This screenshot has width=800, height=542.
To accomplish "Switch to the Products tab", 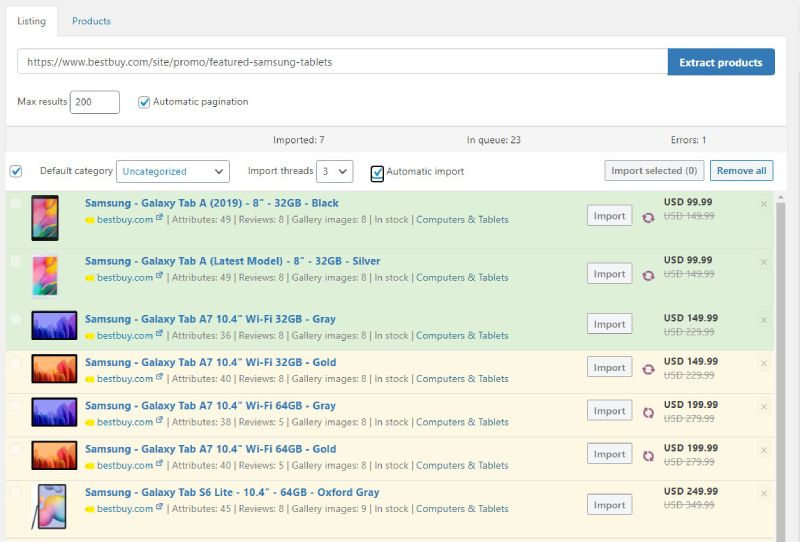I will 91,21.
